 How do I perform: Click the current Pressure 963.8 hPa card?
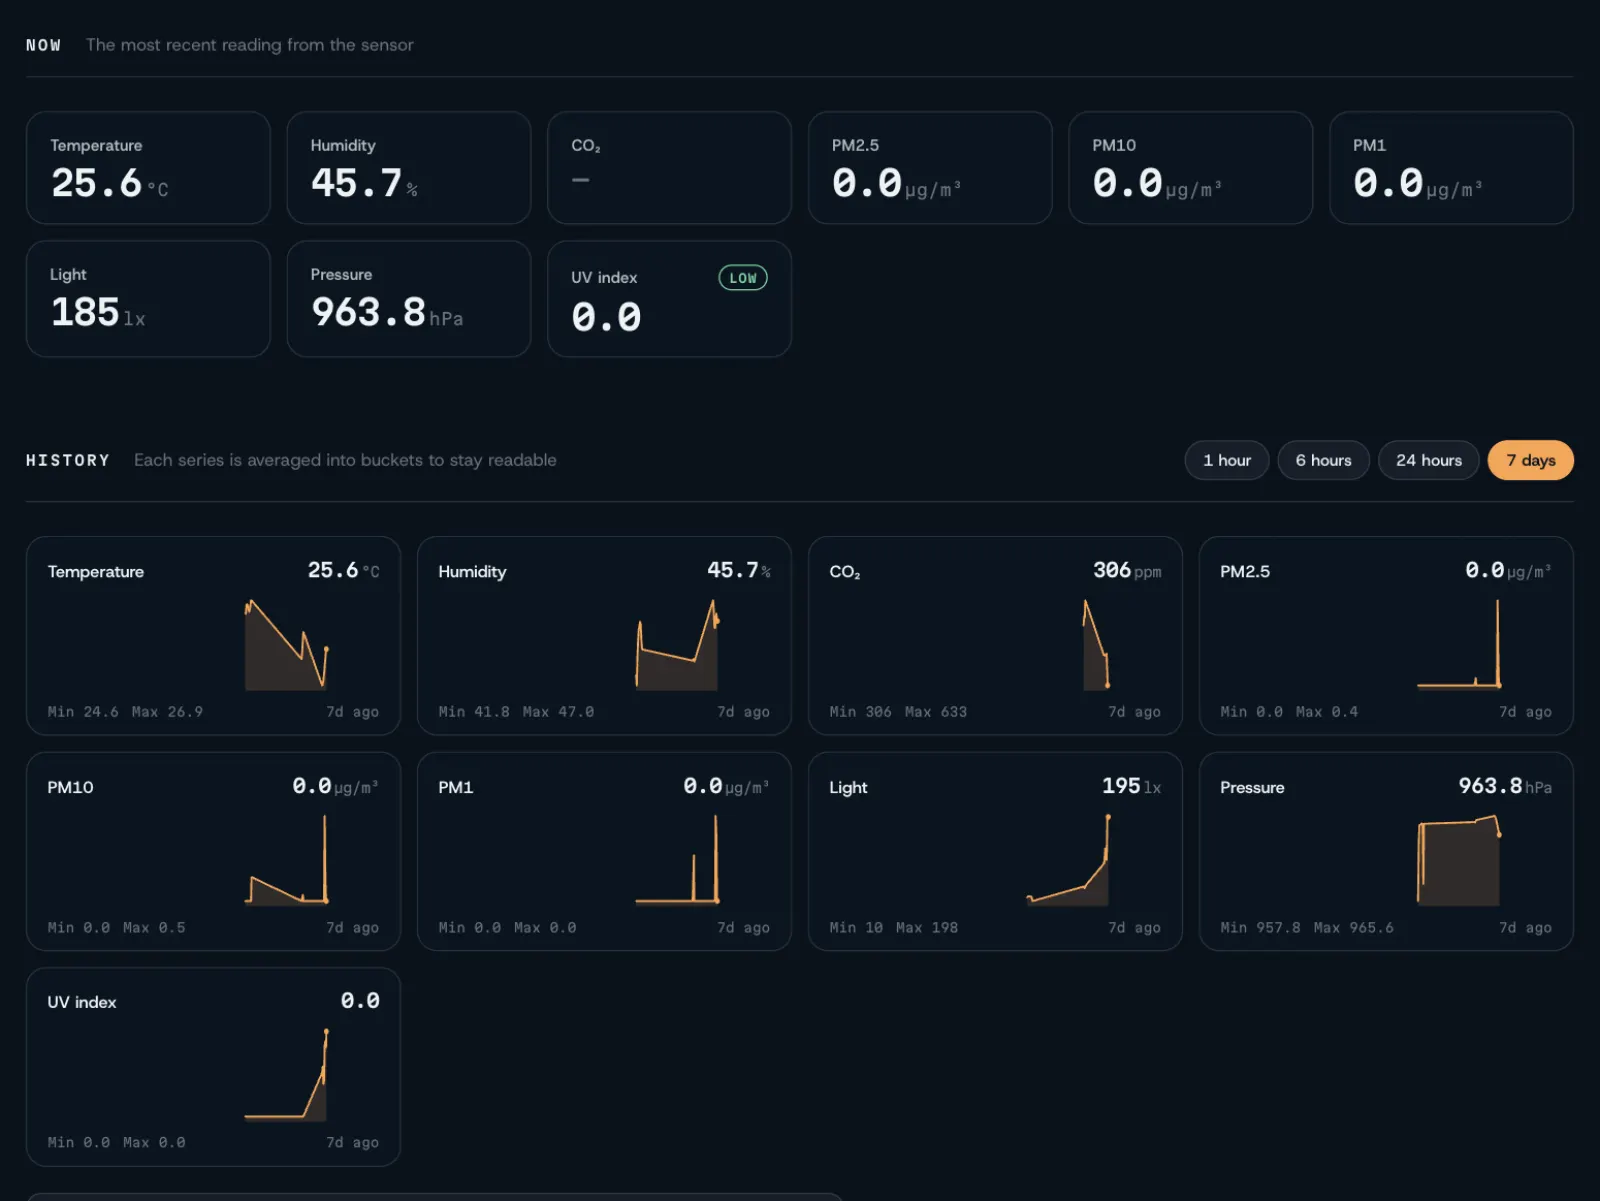(x=408, y=299)
